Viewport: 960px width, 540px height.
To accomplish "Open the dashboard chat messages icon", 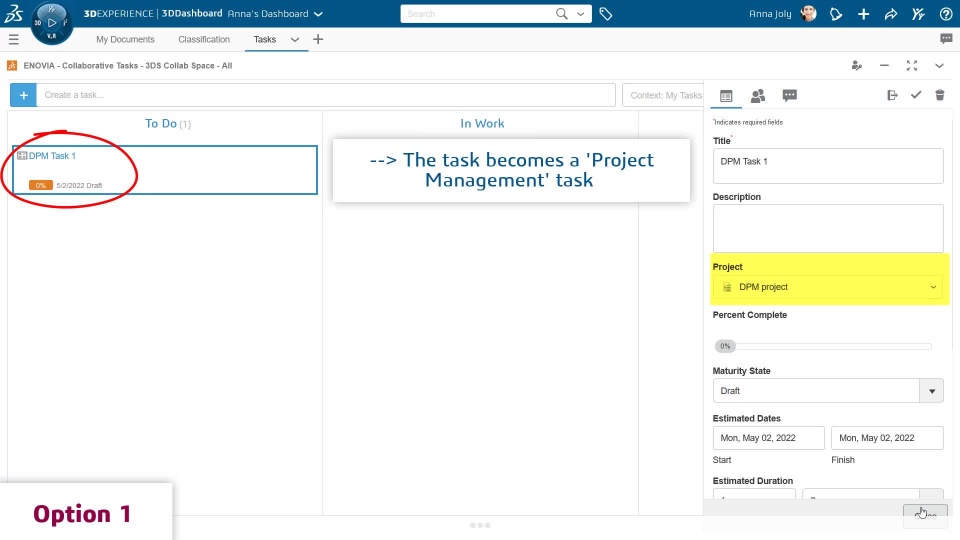I will point(946,39).
